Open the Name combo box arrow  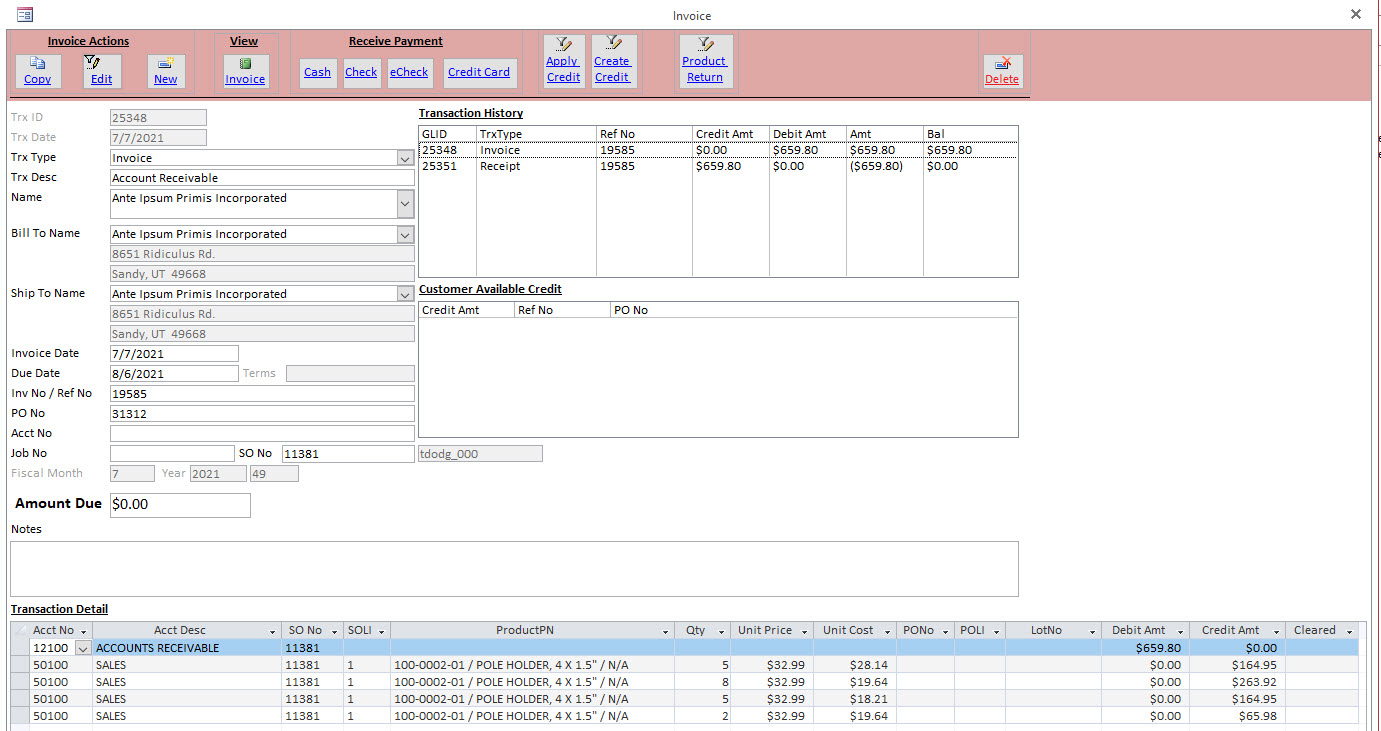(405, 204)
